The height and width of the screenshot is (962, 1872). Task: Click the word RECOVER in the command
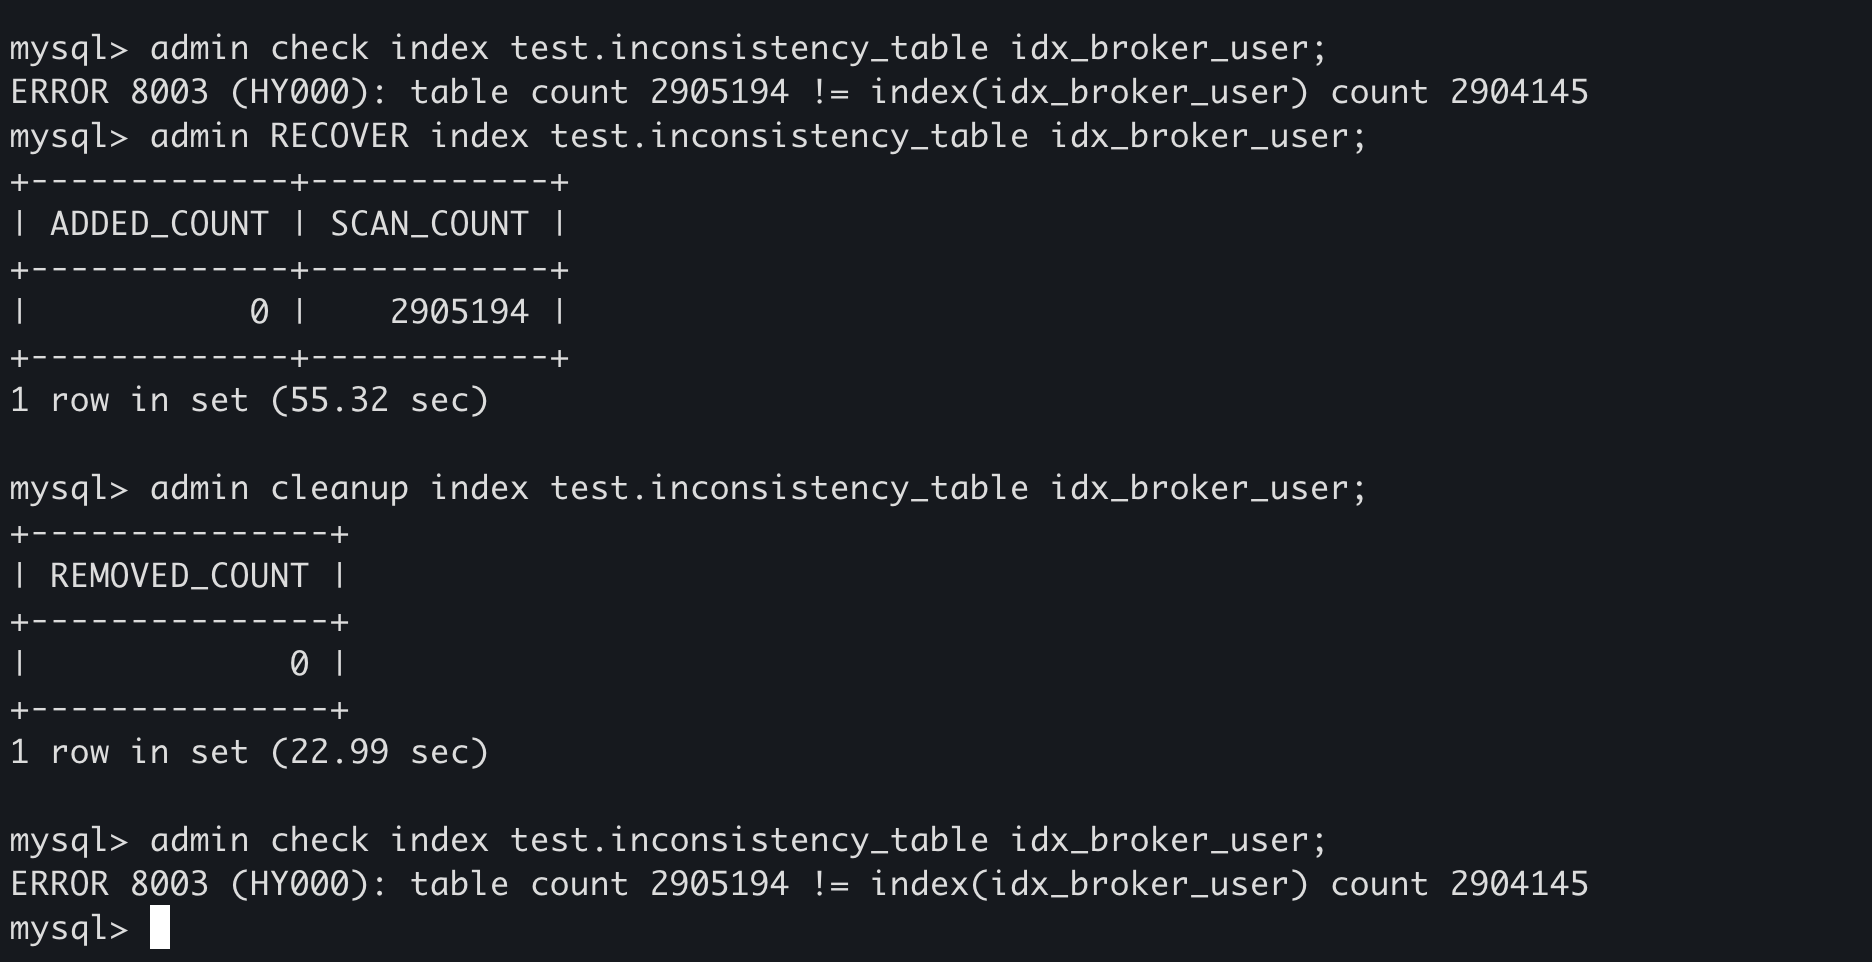tap(339, 136)
